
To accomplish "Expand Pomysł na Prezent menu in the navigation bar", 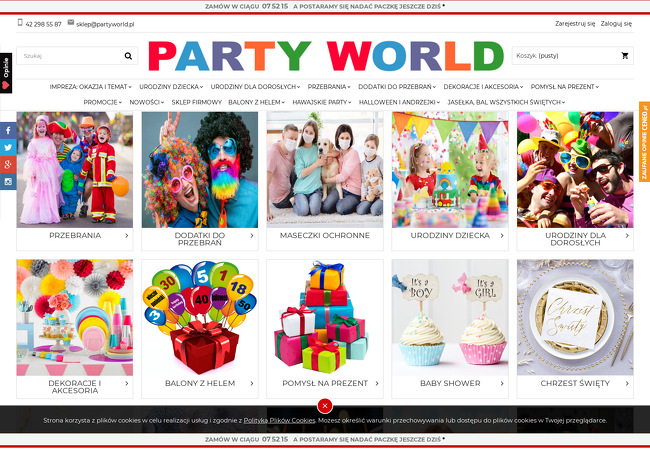I will pos(565,87).
